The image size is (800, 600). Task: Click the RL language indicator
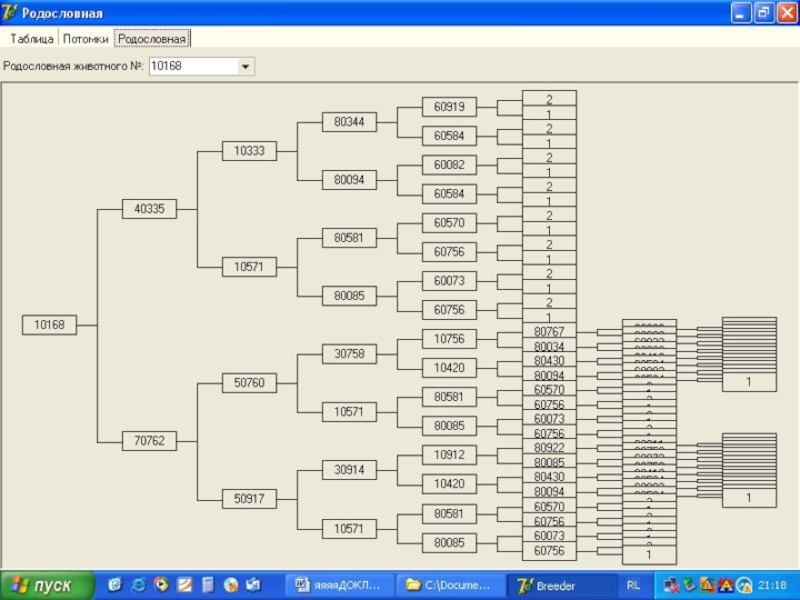[x=634, y=585]
